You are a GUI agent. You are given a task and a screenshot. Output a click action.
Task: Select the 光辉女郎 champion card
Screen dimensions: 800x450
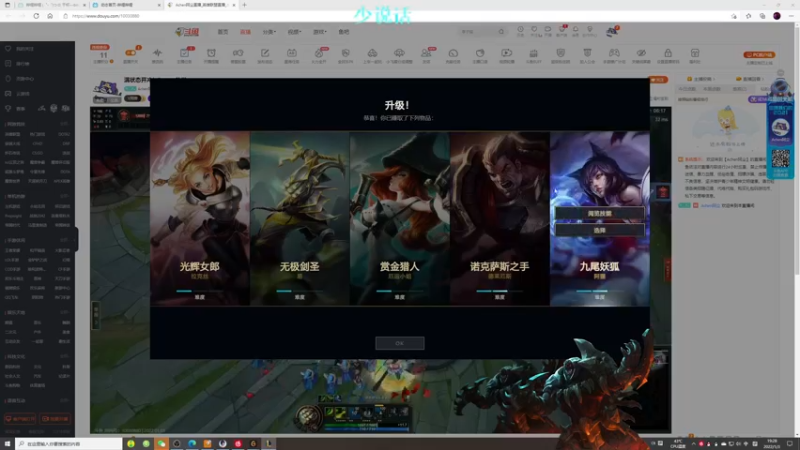point(199,218)
